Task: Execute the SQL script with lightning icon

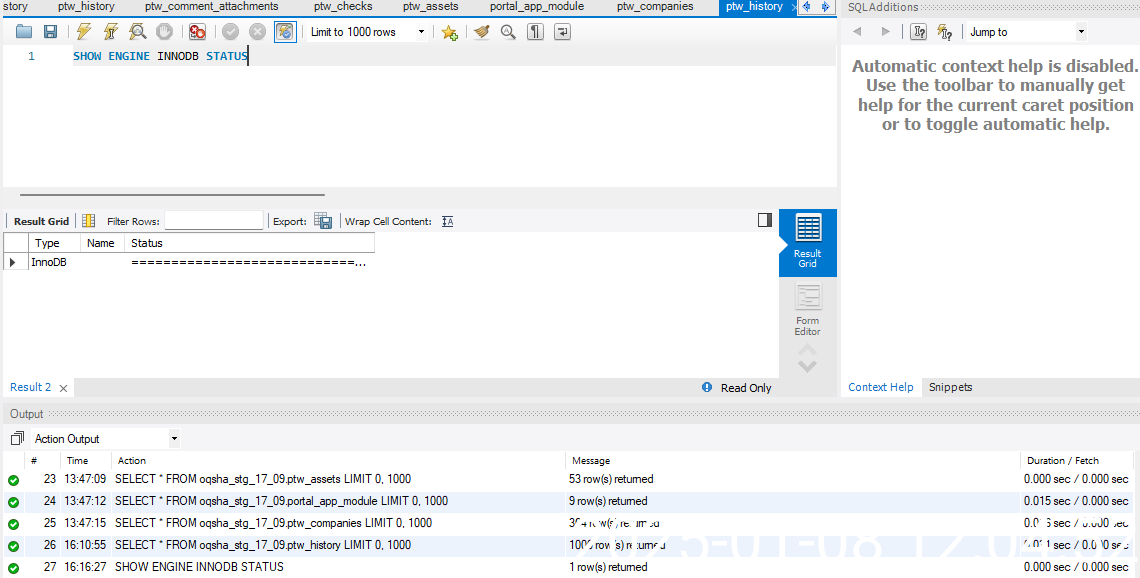Action: pyautogui.click(x=84, y=32)
